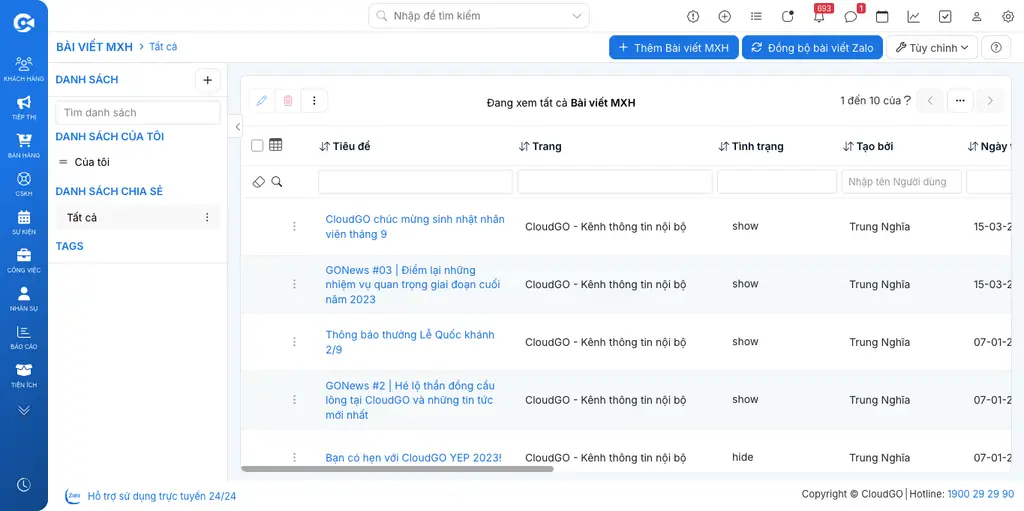
Task: Click the alert exclamation icon in top bar
Action: click(x=693, y=16)
